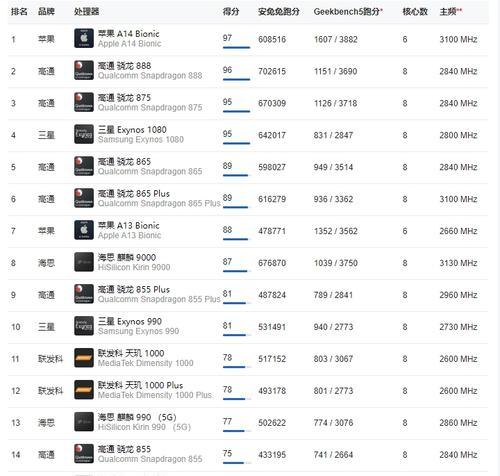Sort by the 得分 column header
Screen dimensions: 500x476
click(231, 12)
